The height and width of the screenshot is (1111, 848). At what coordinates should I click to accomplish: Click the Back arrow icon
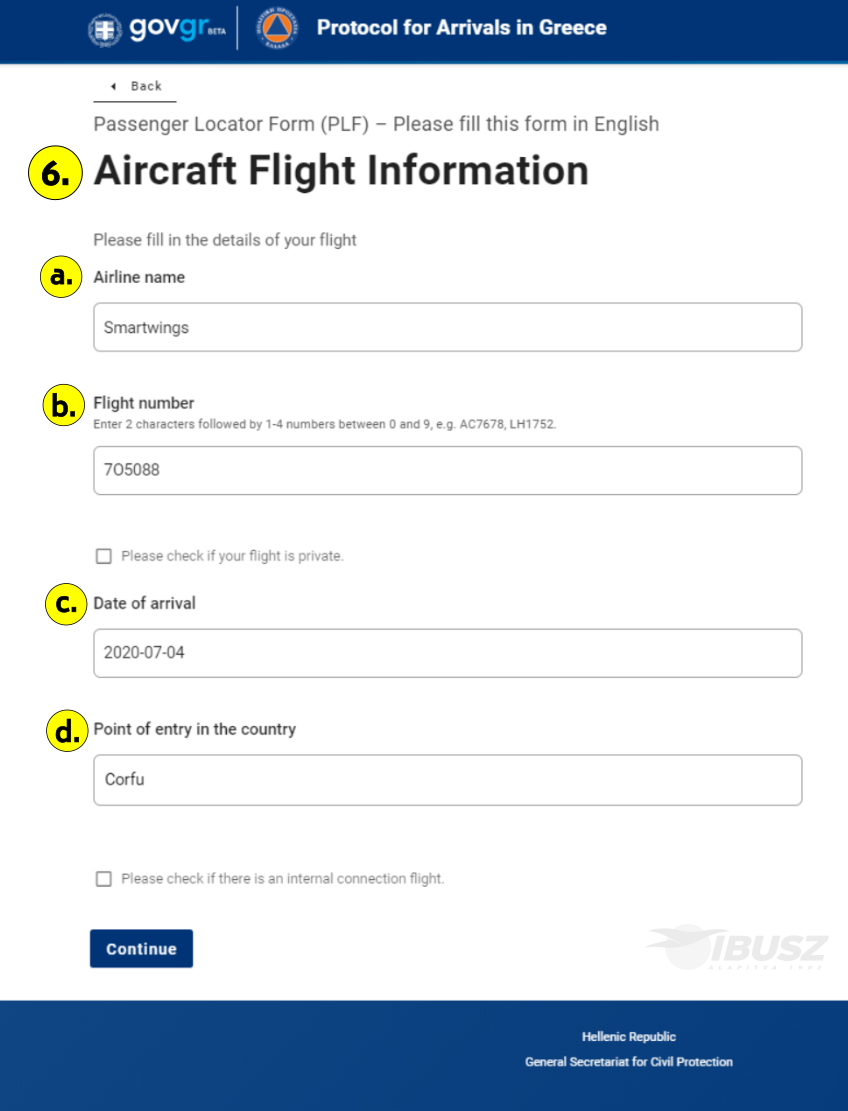pos(113,86)
